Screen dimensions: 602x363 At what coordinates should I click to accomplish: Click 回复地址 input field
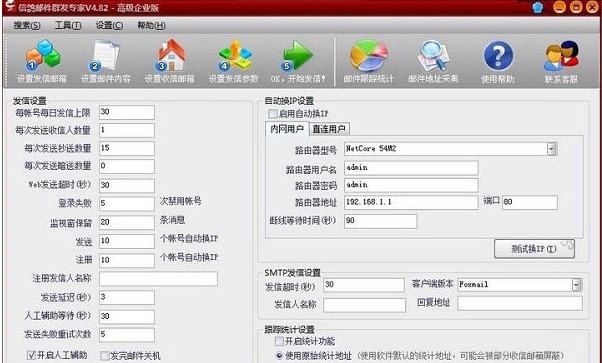coord(520,303)
